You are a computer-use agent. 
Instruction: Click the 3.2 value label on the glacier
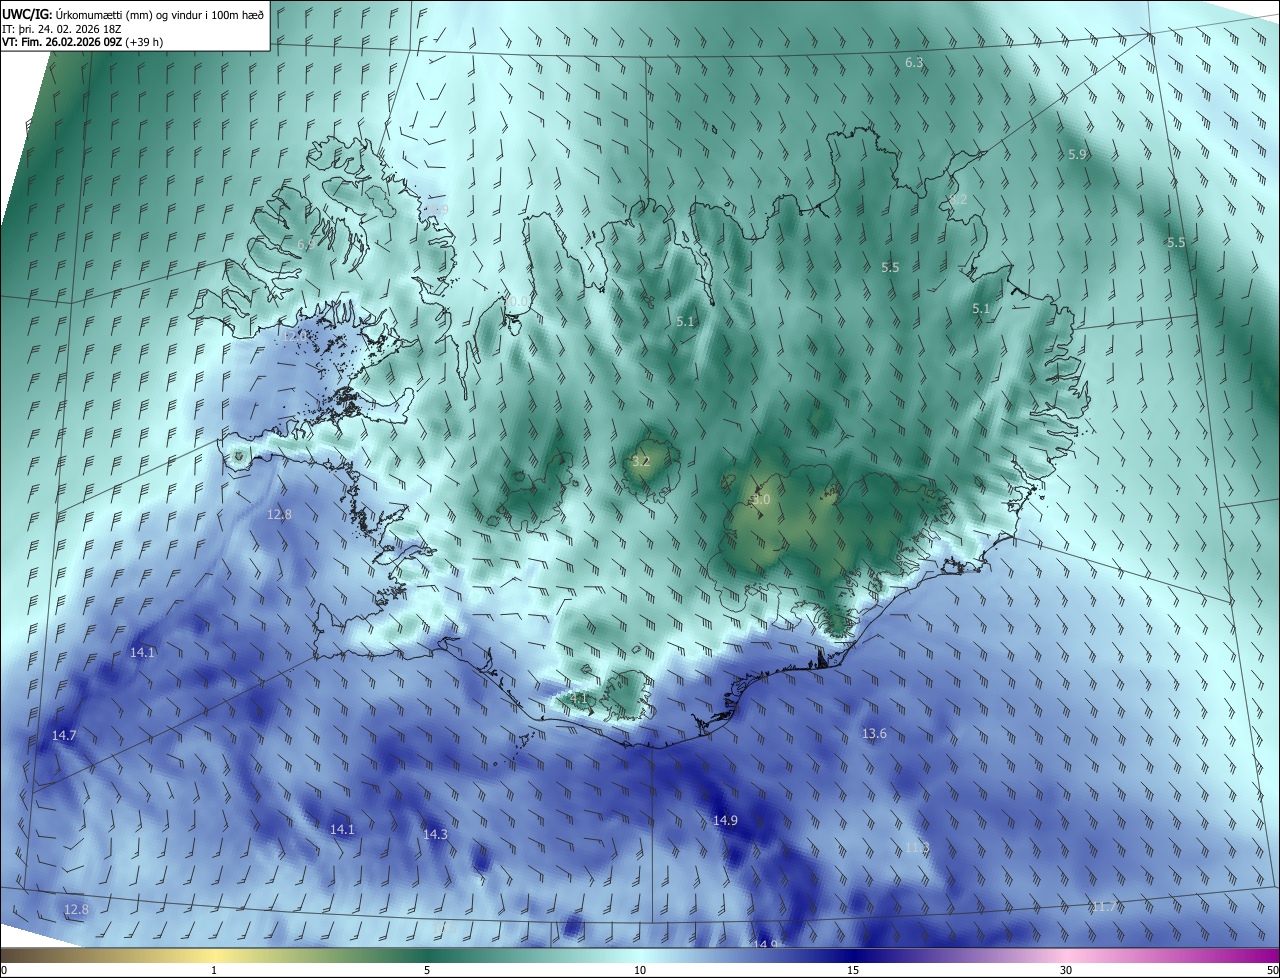[641, 462]
